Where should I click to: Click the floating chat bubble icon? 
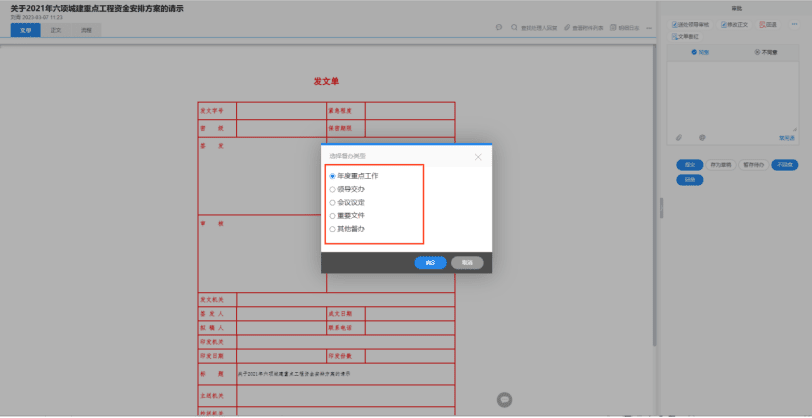tap(504, 399)
